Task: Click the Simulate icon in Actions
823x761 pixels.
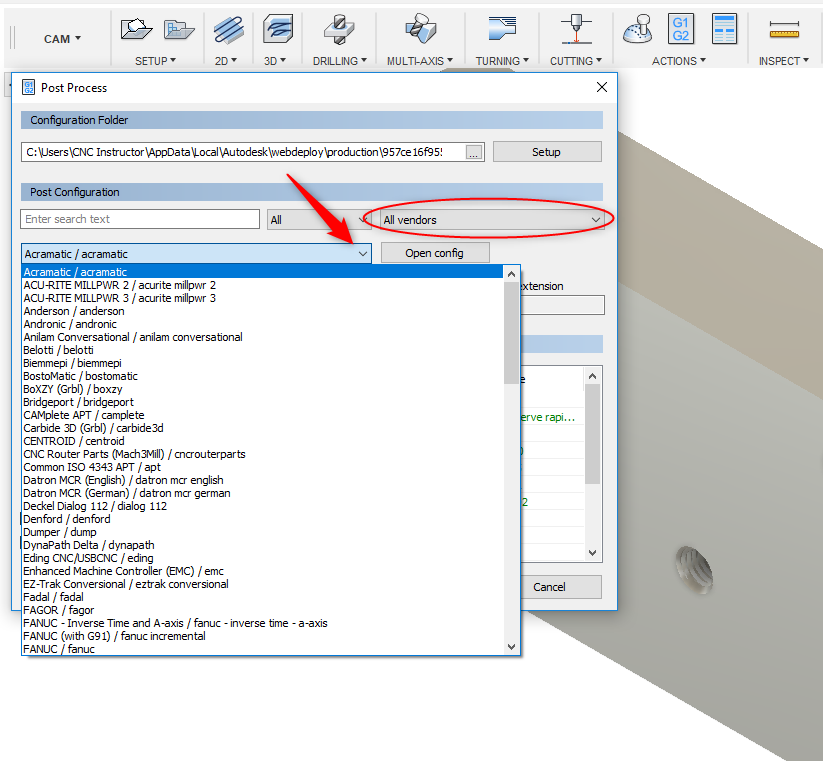Action: tap(638, 29)
